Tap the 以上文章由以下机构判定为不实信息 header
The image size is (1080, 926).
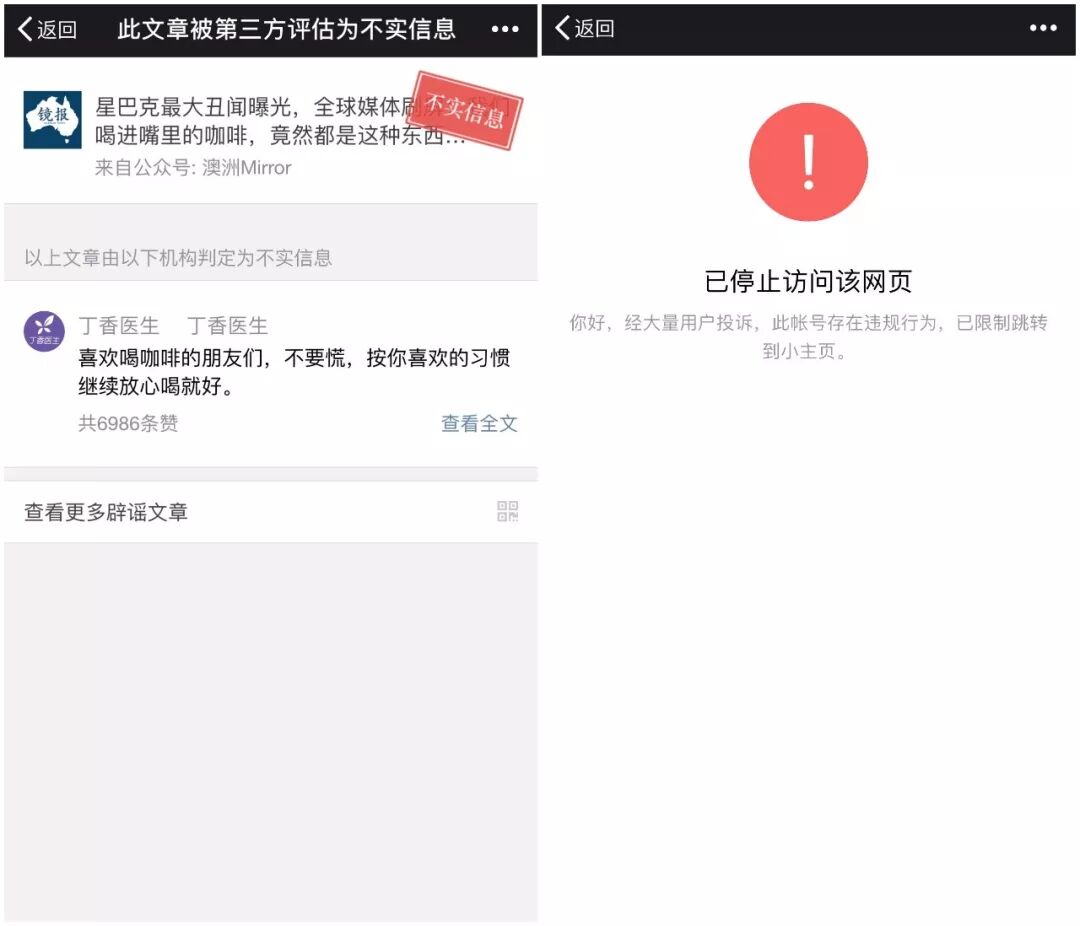tap(178, 258)
